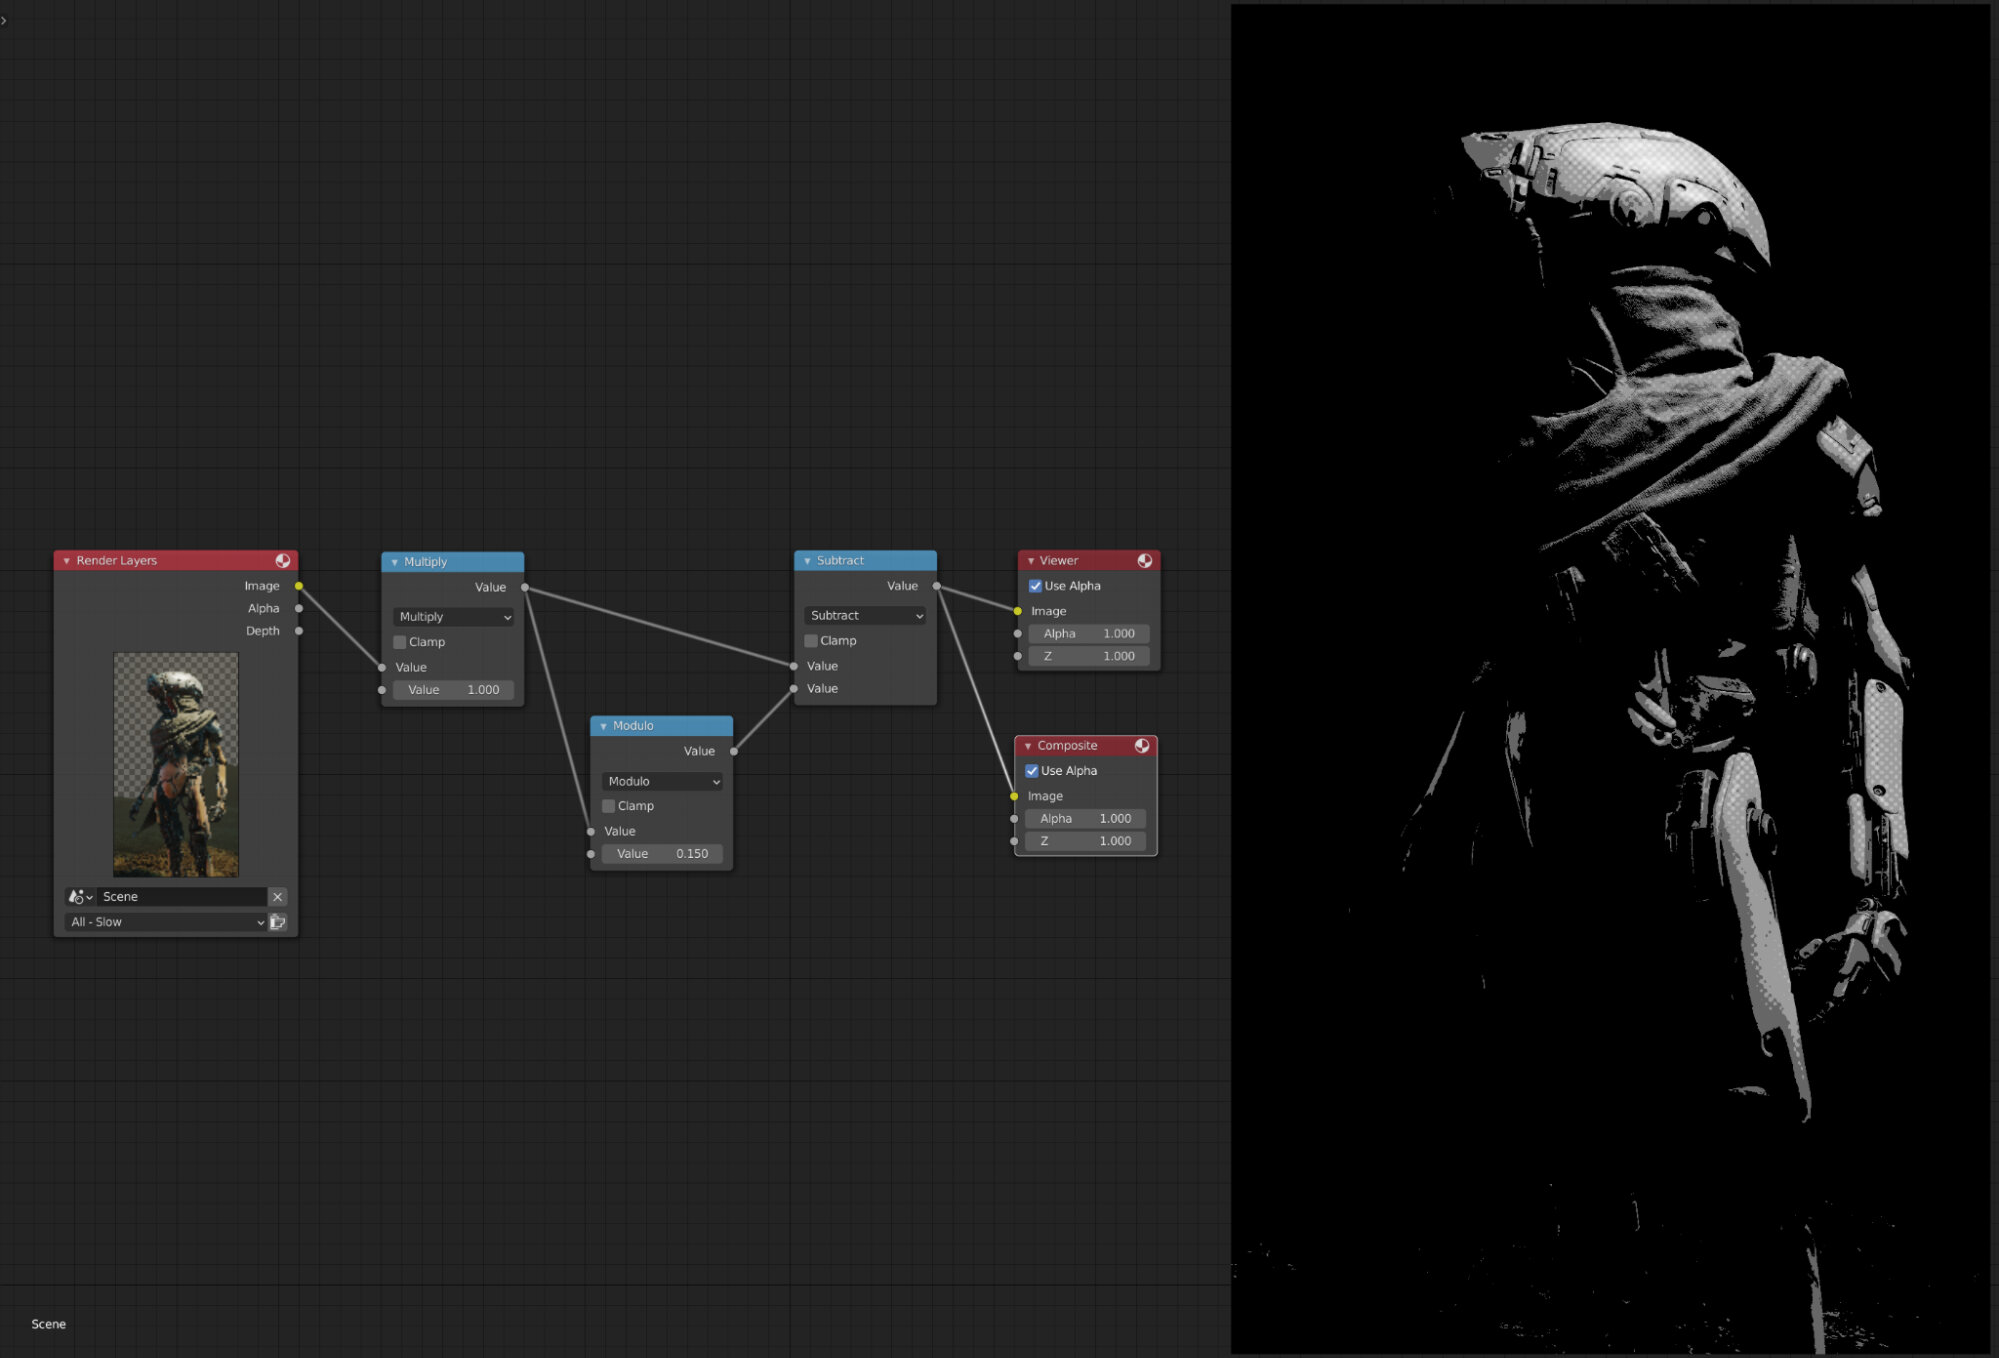Click the yellow Image output socket on Render Layers
Screen dimensions: 1999x1358
299,586
